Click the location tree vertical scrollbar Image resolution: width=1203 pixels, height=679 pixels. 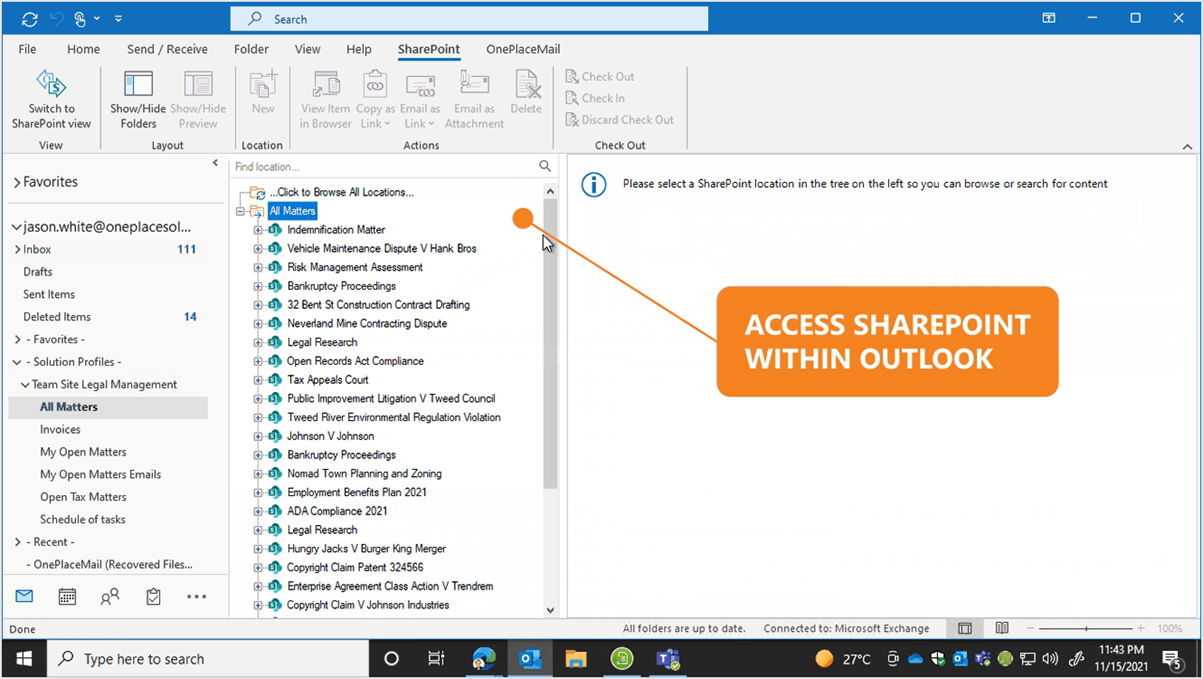[x=550, y=343]
